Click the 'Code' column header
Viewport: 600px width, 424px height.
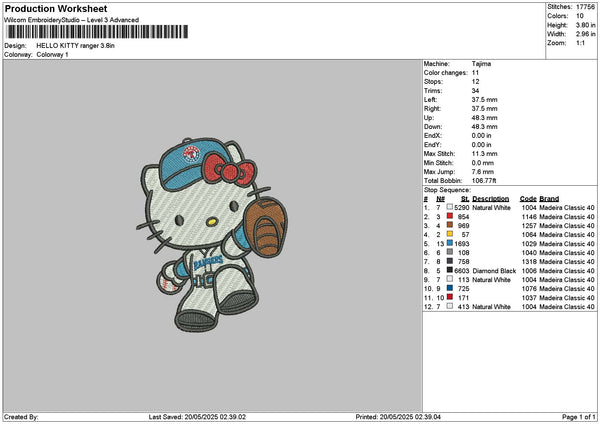pyautogui.click(x=528, y=199)
